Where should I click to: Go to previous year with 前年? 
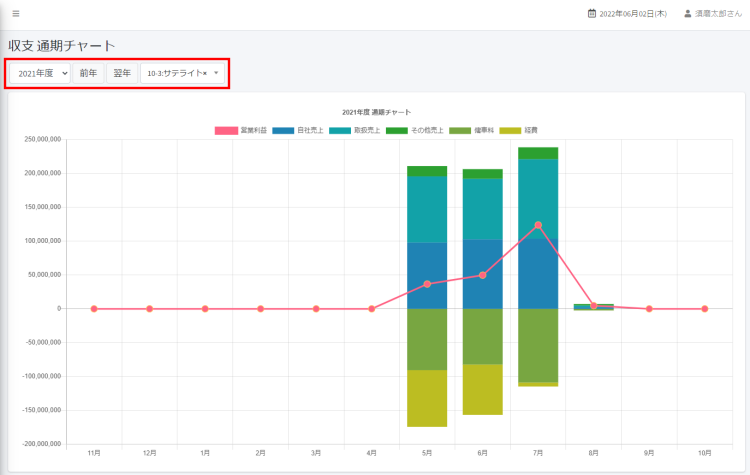coord(89,73)
